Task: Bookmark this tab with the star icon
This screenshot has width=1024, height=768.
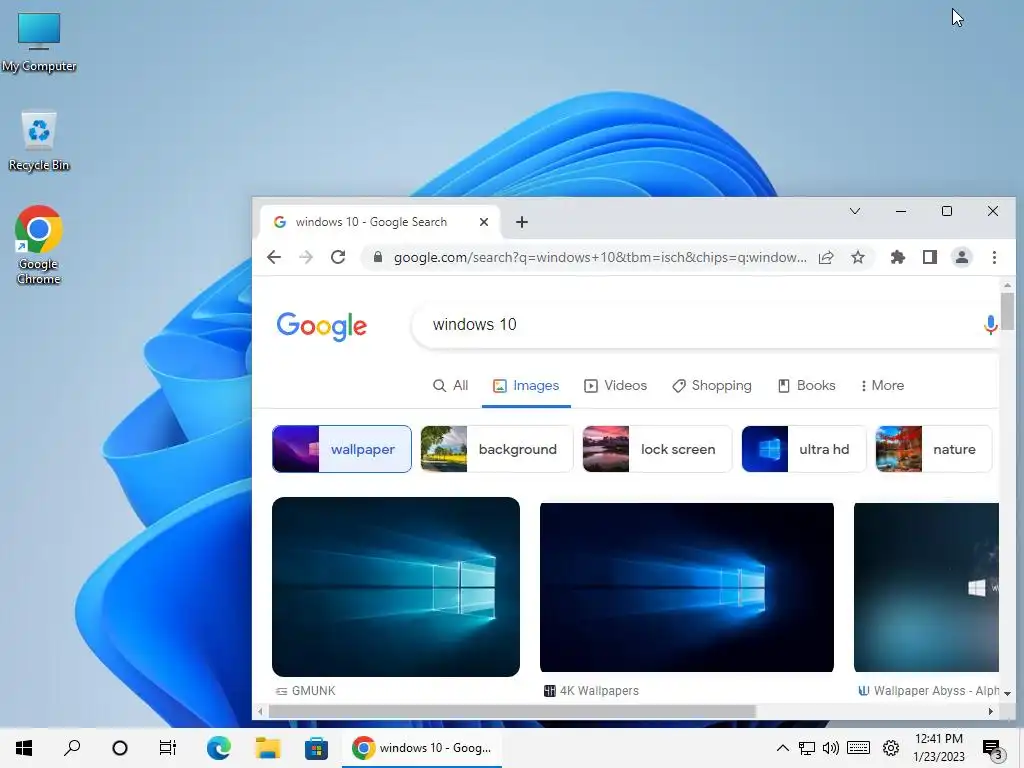Action: [858, 257]
